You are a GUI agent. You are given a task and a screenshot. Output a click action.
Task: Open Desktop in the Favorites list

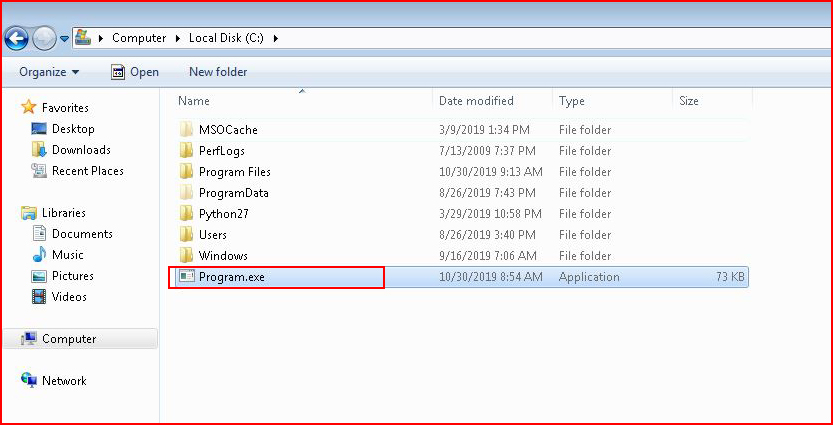73,129
